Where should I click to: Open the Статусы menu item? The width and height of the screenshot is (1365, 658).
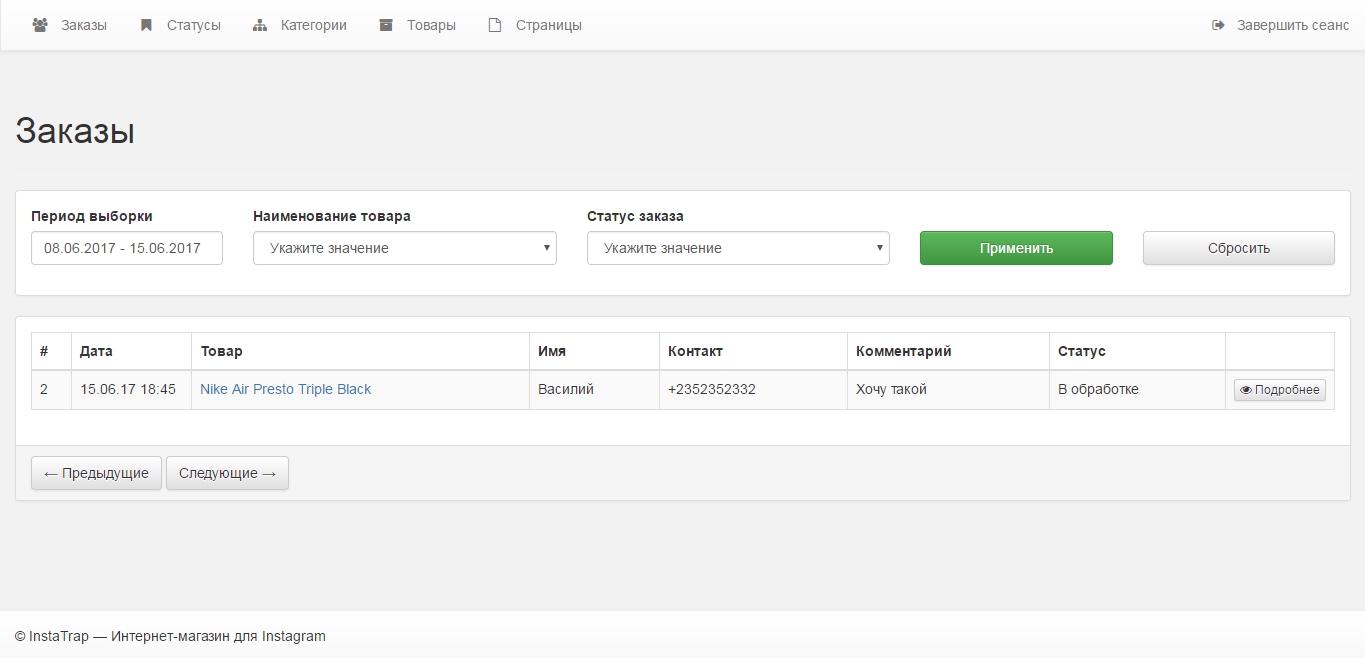194,25
